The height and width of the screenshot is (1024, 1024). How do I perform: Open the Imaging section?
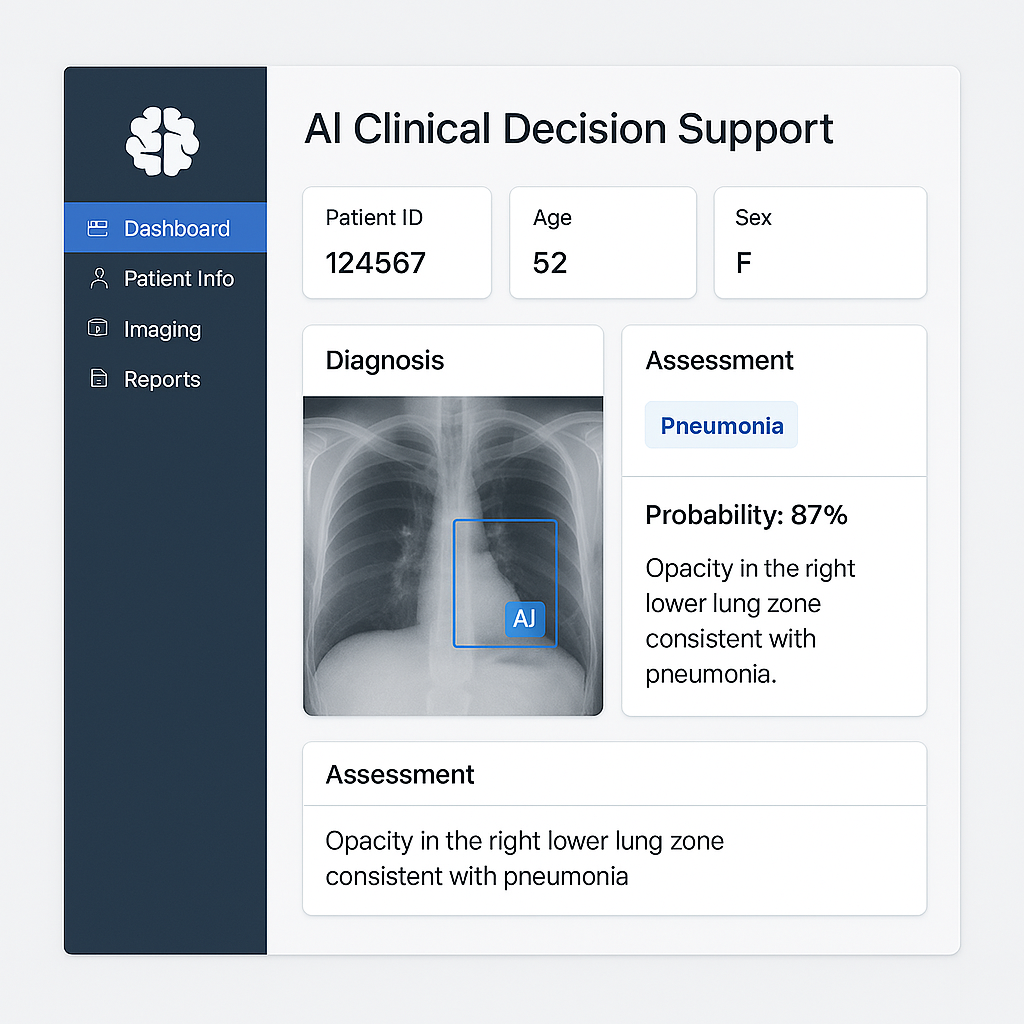(x=165, y=328)
